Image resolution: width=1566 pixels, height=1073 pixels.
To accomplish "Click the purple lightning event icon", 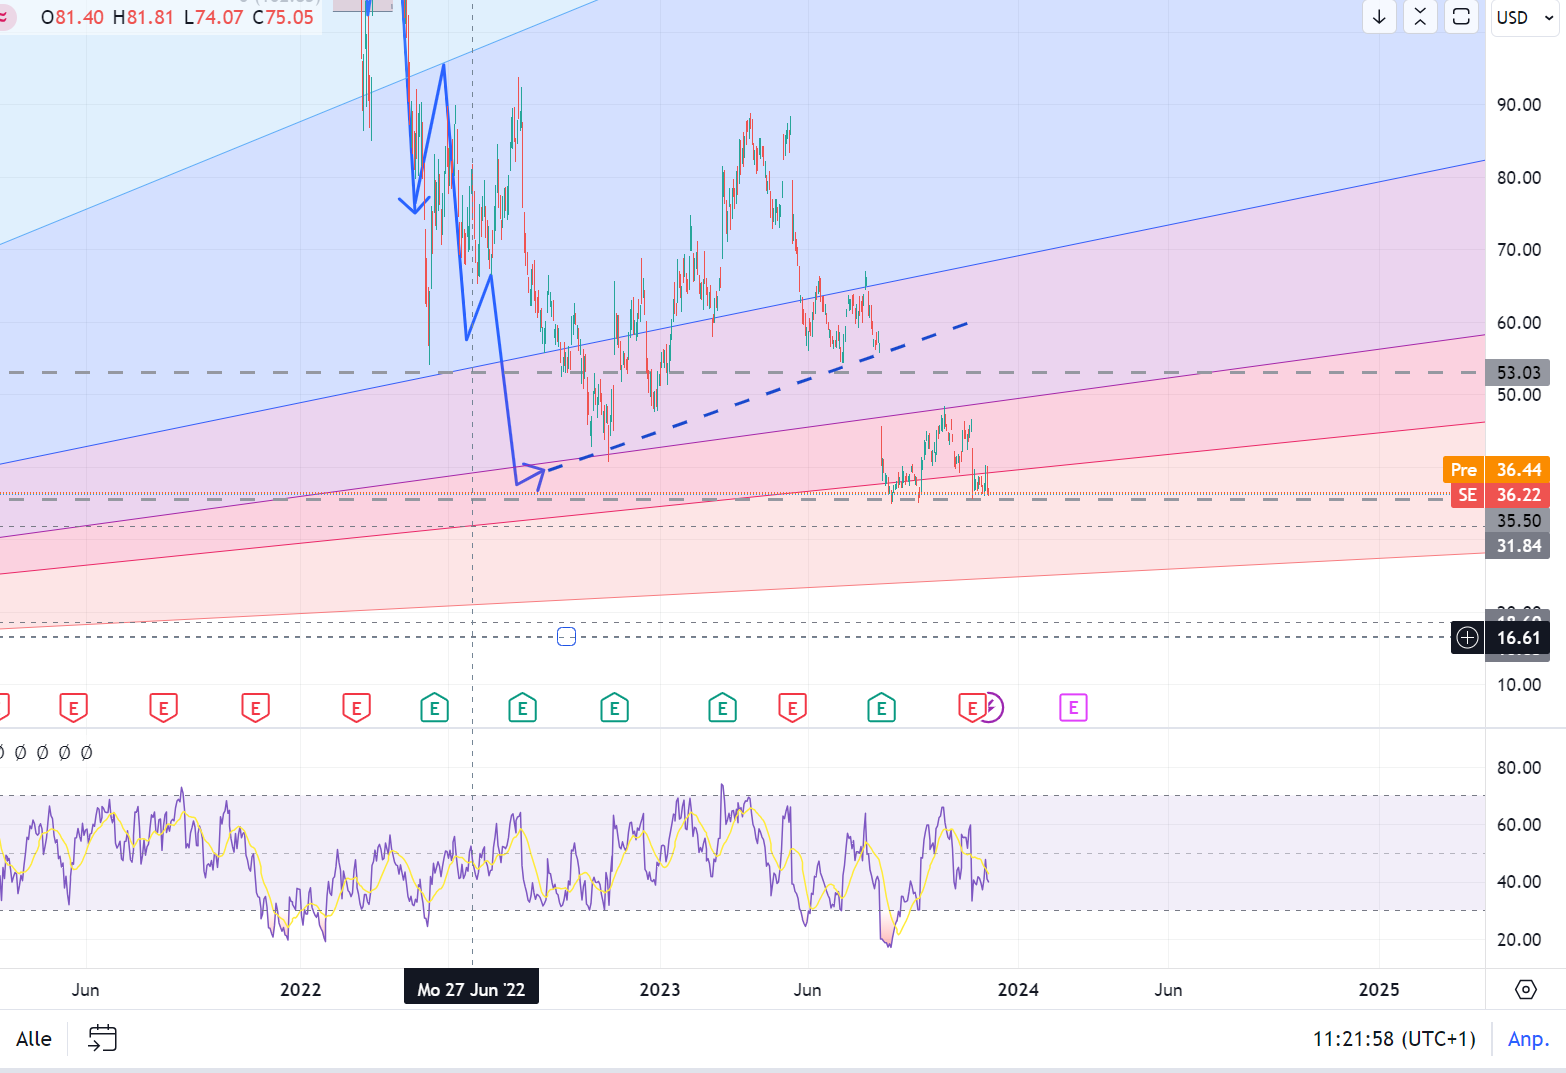I will [x=990, y=708].
